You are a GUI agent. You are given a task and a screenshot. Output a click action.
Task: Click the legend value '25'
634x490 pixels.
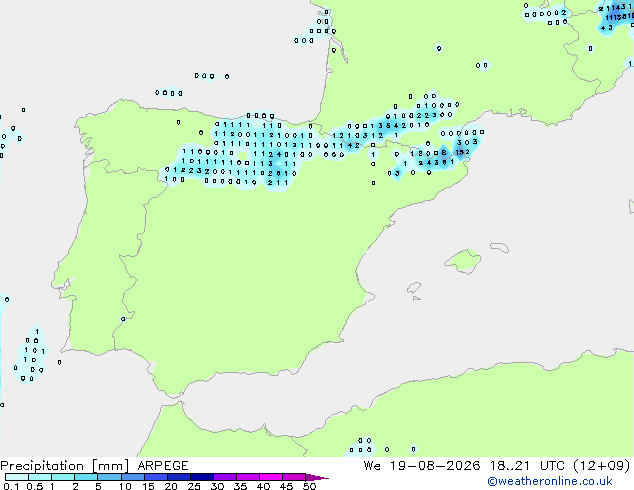click(194, 486)
